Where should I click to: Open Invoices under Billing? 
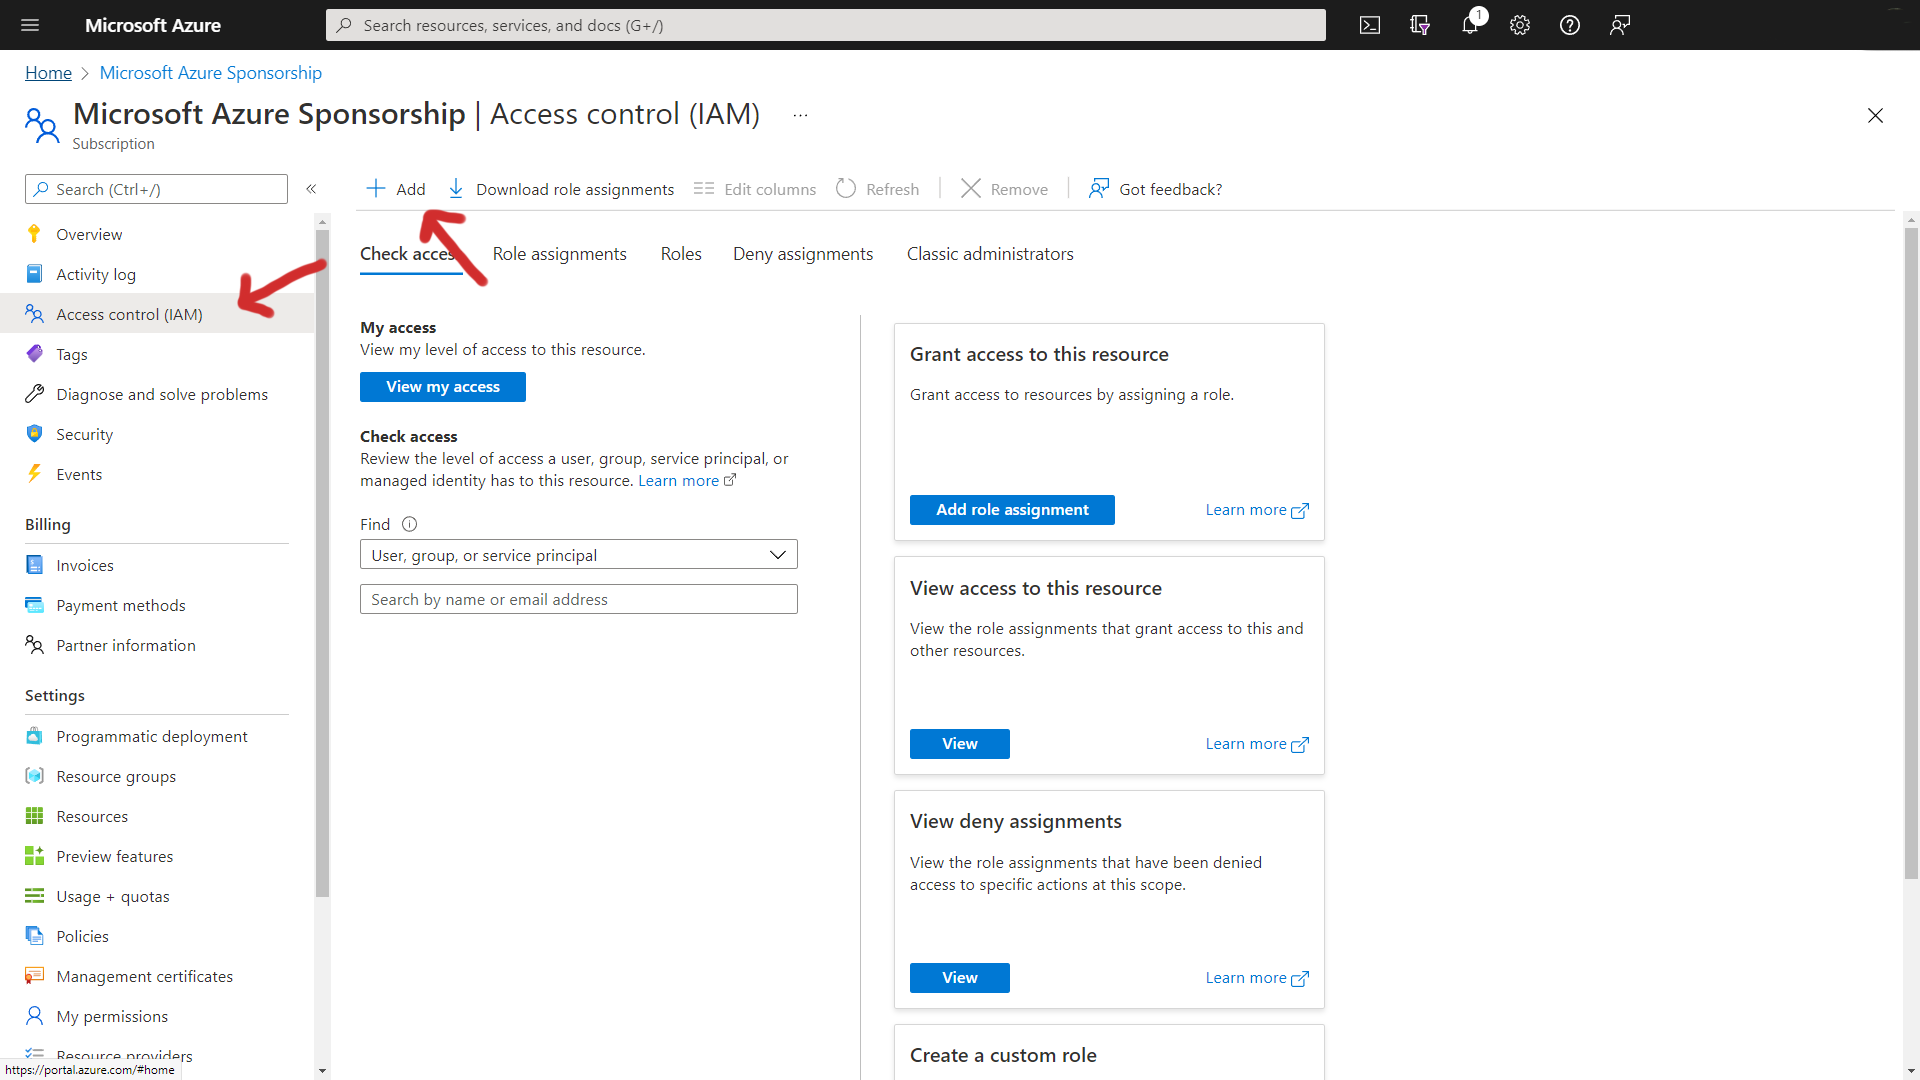[157, 565]
